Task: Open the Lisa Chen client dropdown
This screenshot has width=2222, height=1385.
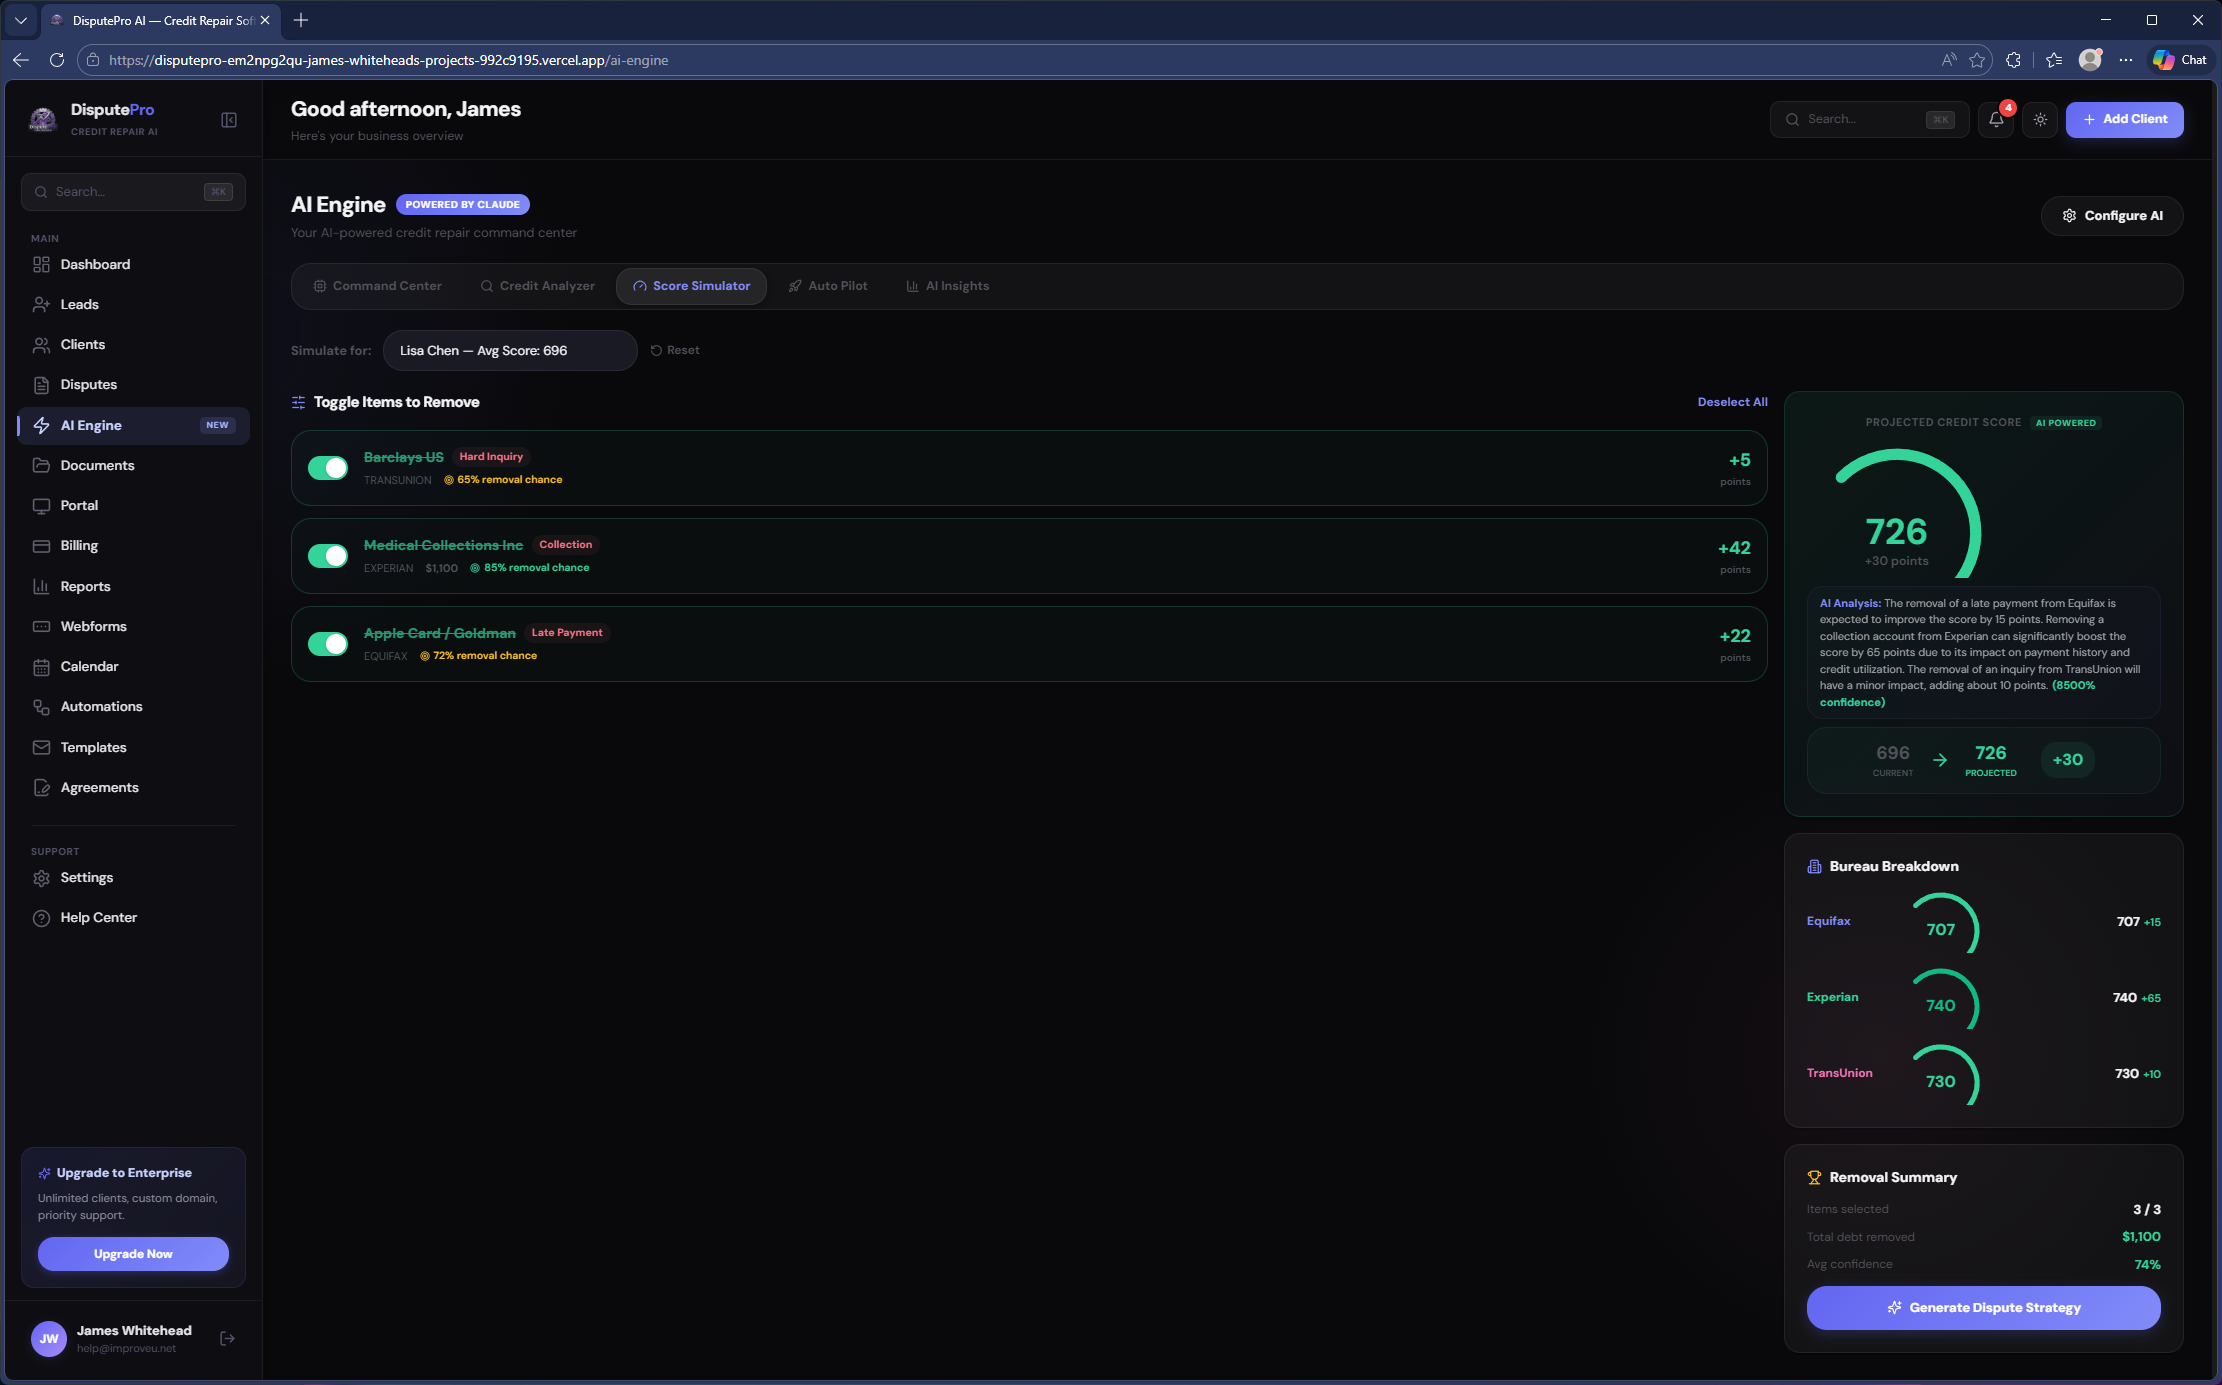Action: pos(509,351)
